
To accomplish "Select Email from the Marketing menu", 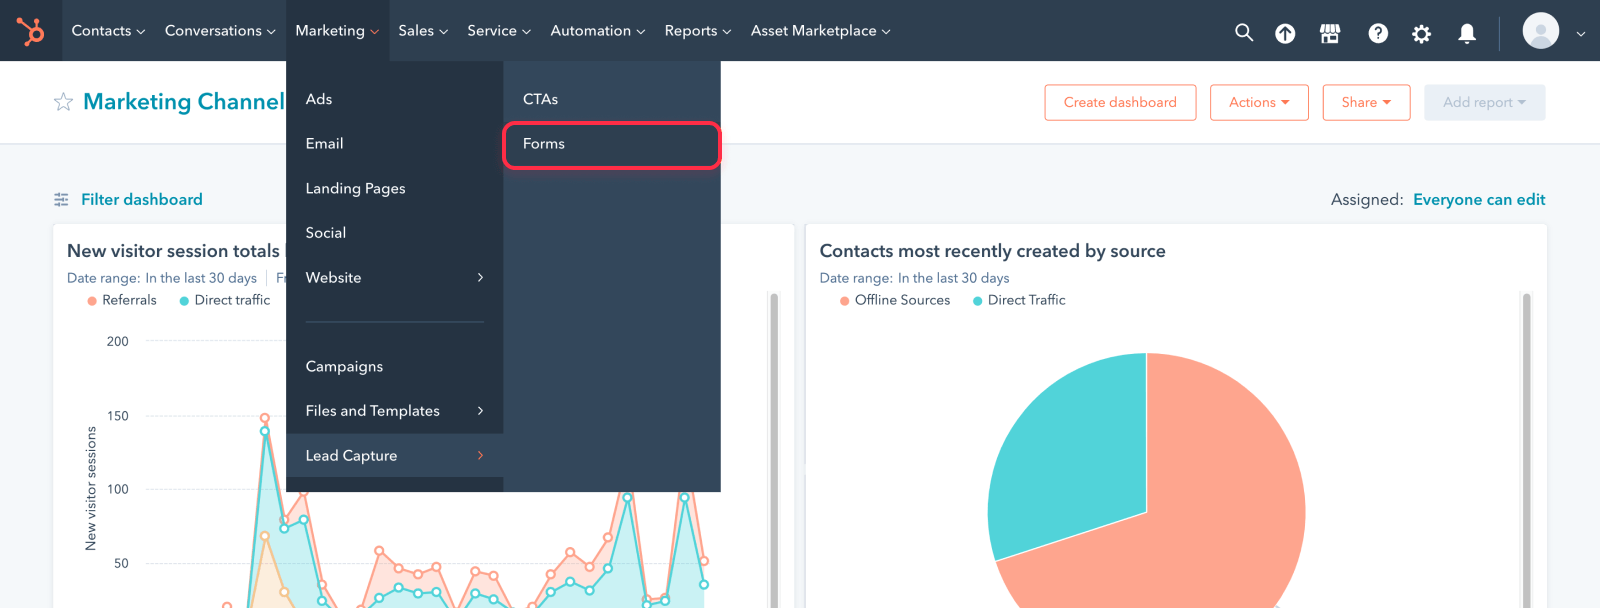I will 394,144.
